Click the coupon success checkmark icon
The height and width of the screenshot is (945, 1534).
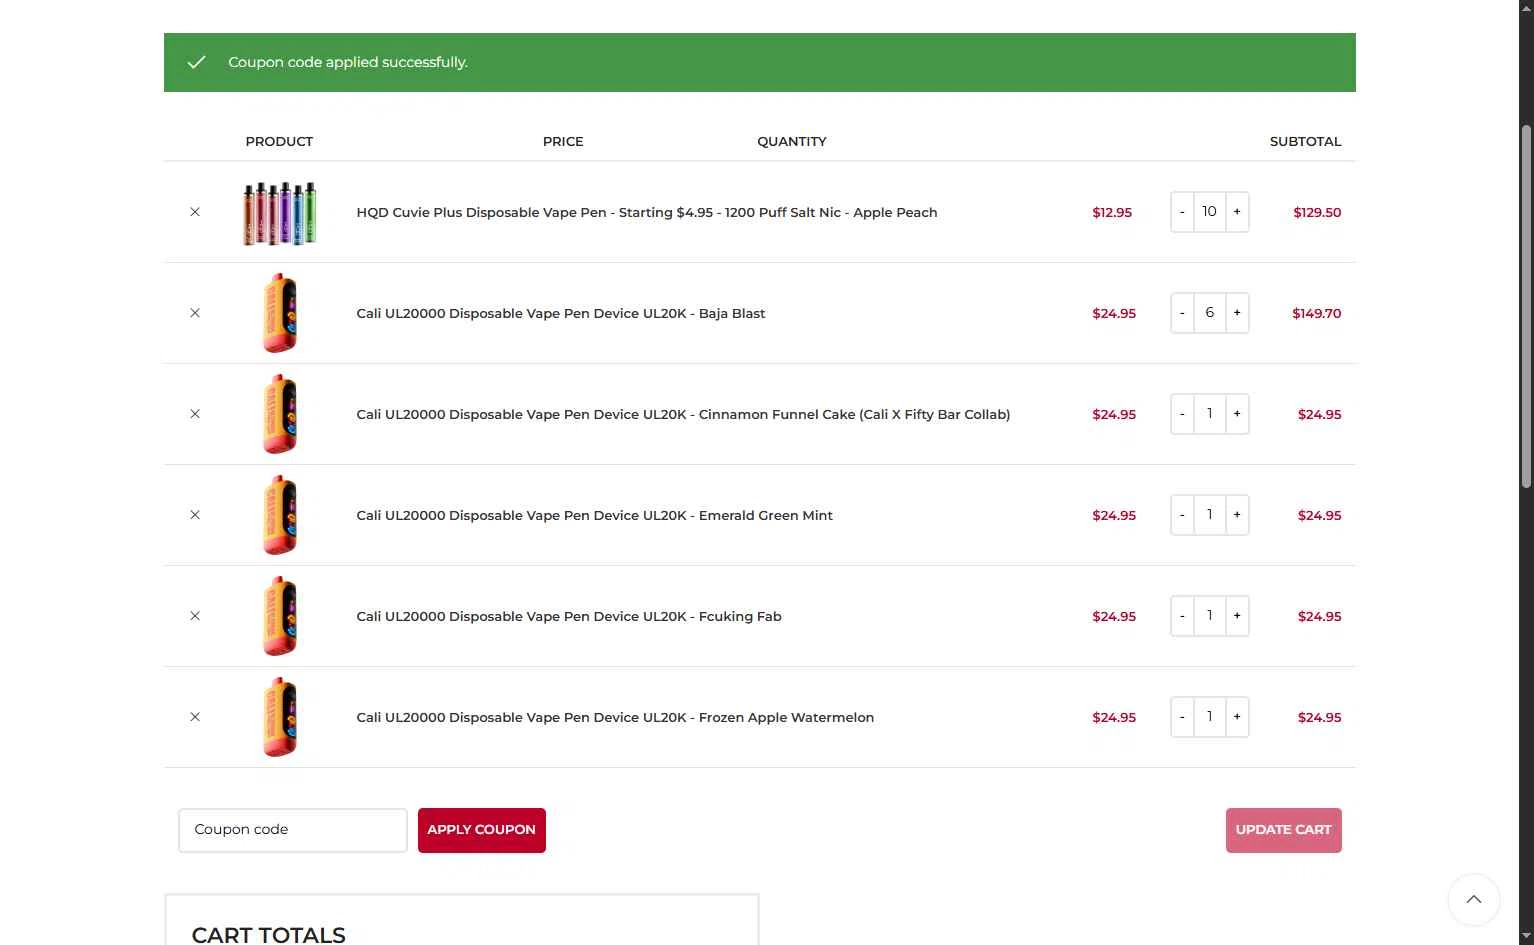[x=196, y=62]
